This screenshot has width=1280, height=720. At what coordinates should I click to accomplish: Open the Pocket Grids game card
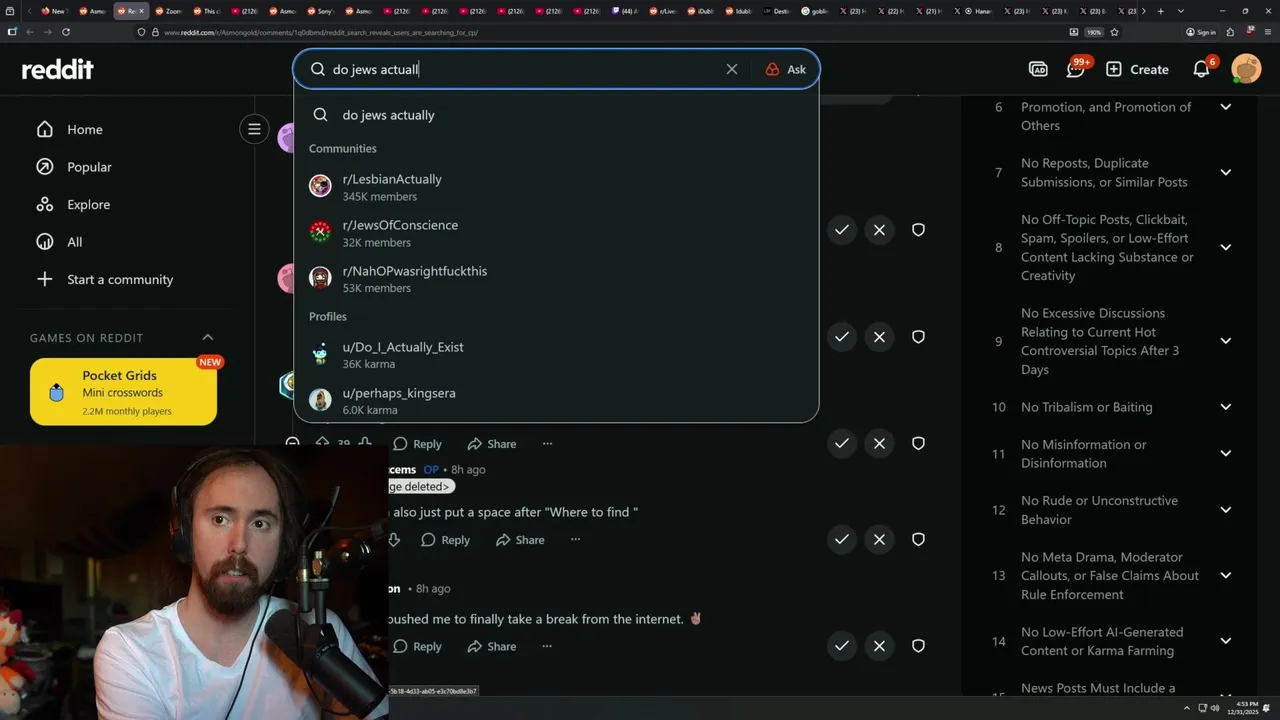123,392
